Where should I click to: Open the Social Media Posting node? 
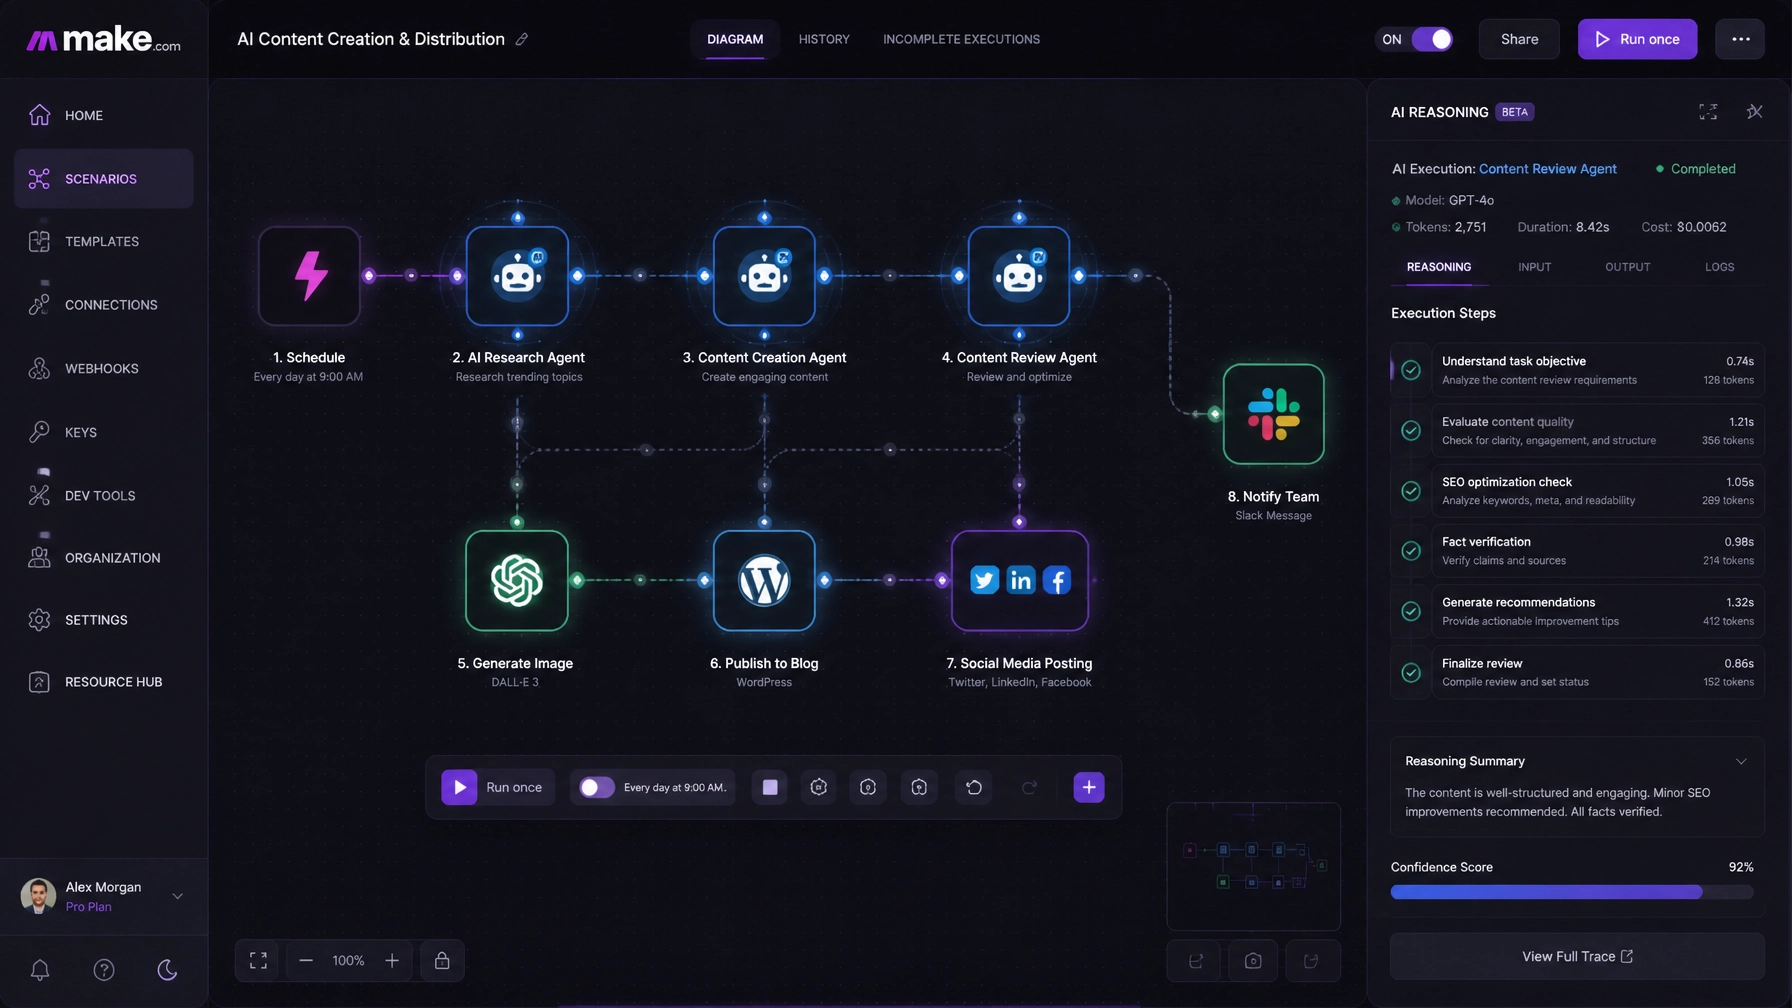pos(1020,580)
